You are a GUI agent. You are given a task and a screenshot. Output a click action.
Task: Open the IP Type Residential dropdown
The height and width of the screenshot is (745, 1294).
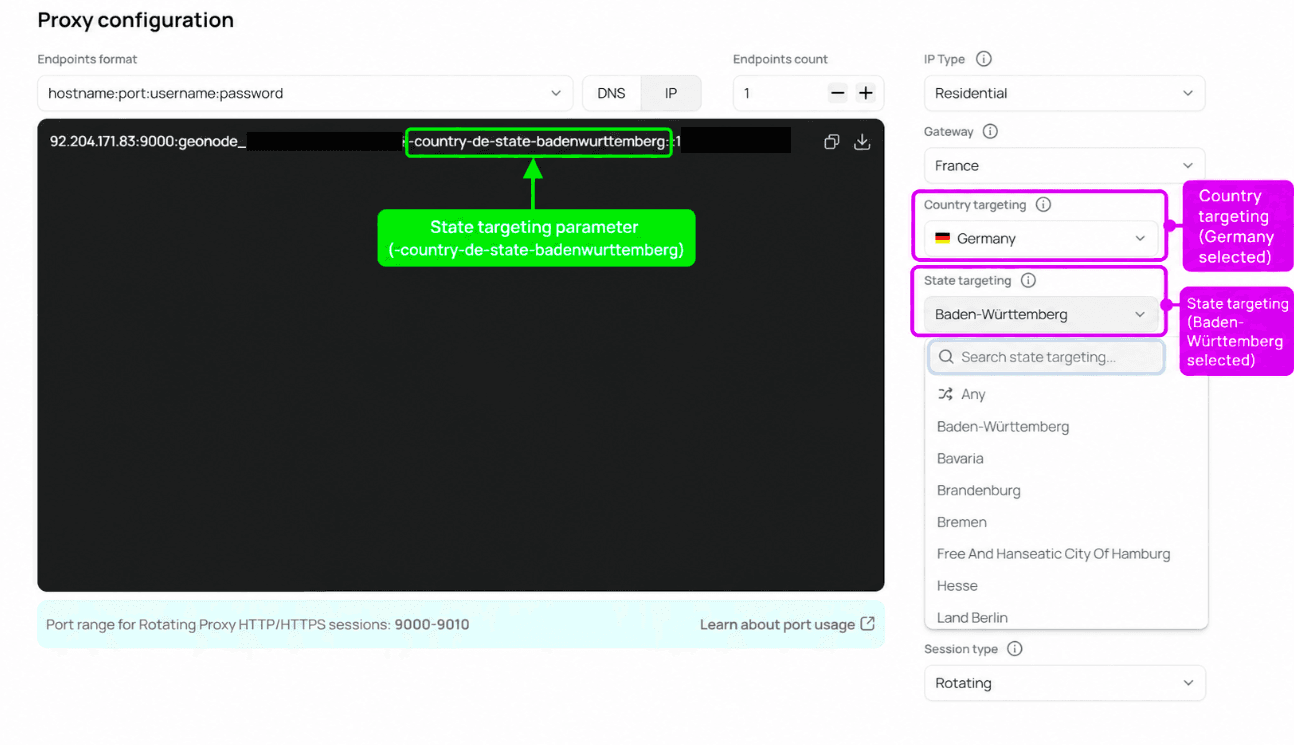[1064, 93]
